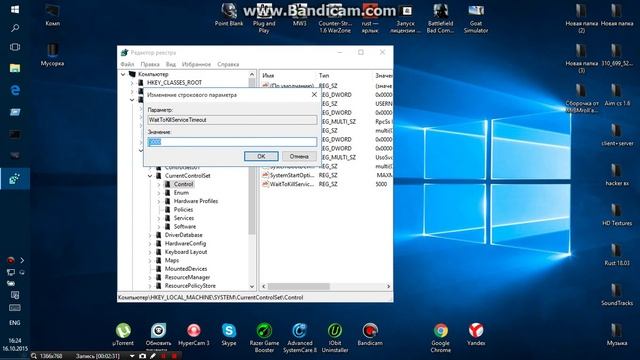The height and width of the screenshot is (360, 640).
Task: Click the values pane horizontal scrollbar thumb
Action: click(x=298, y=287)
